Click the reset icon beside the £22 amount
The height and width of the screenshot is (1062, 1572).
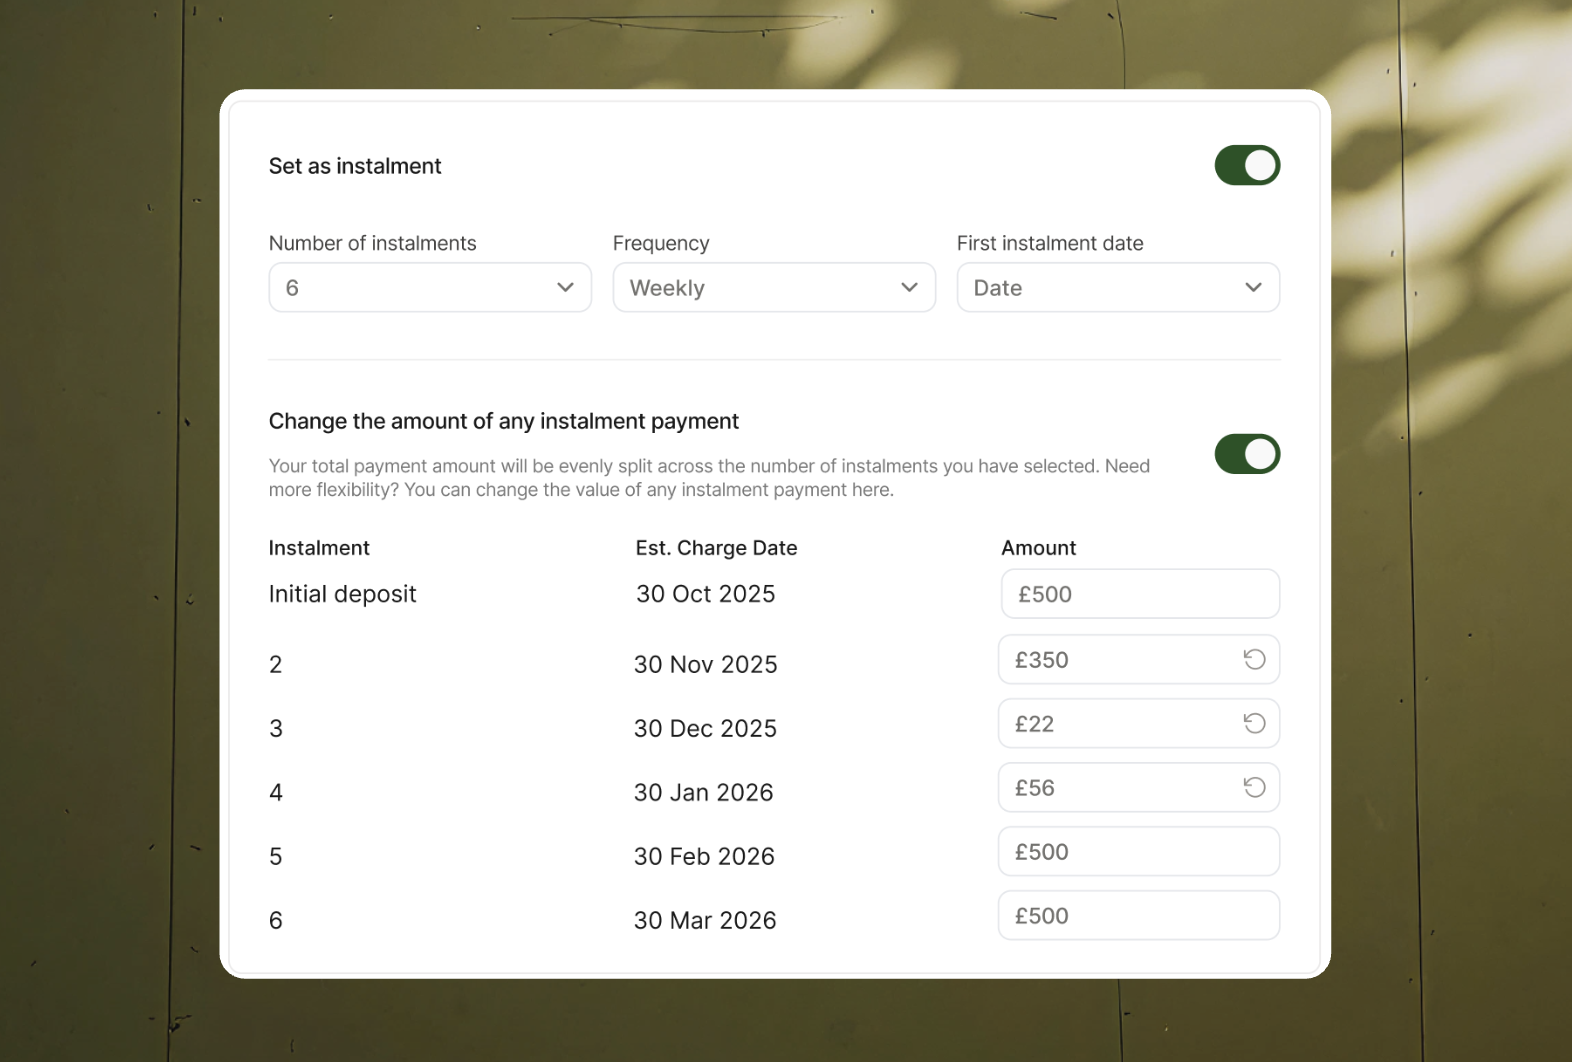point(1254,723)
